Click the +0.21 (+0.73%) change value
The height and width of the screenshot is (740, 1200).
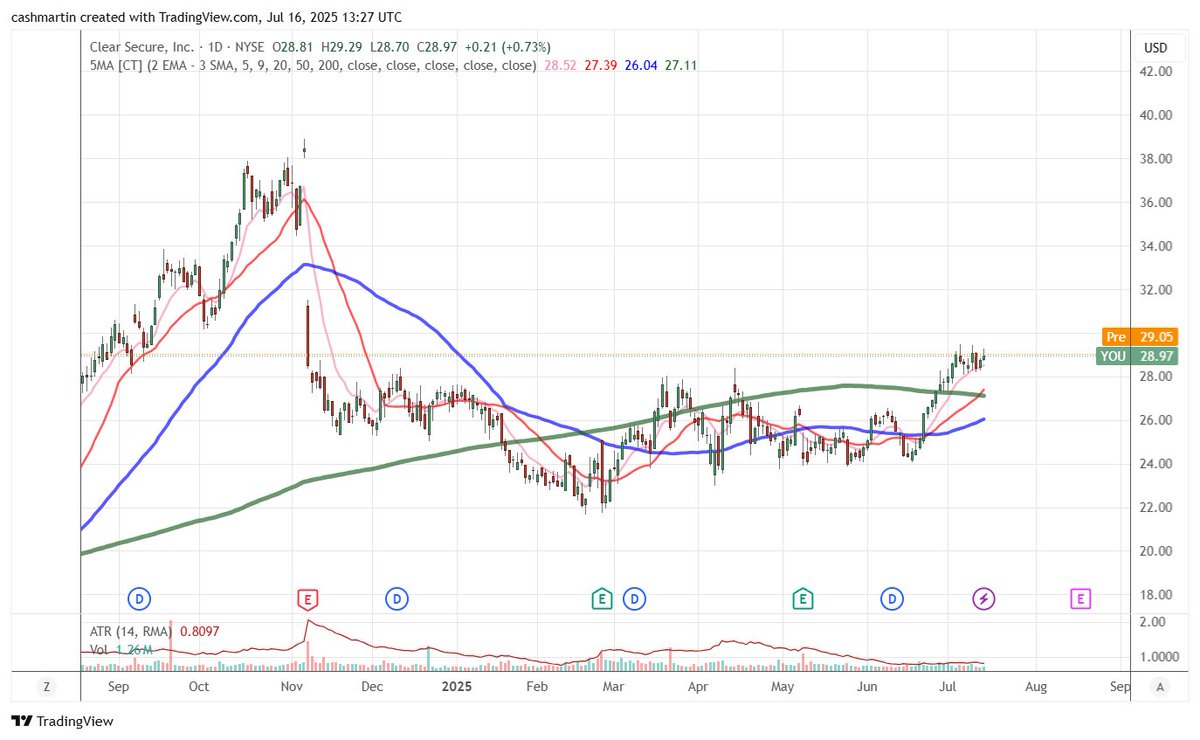coord(509,47)
